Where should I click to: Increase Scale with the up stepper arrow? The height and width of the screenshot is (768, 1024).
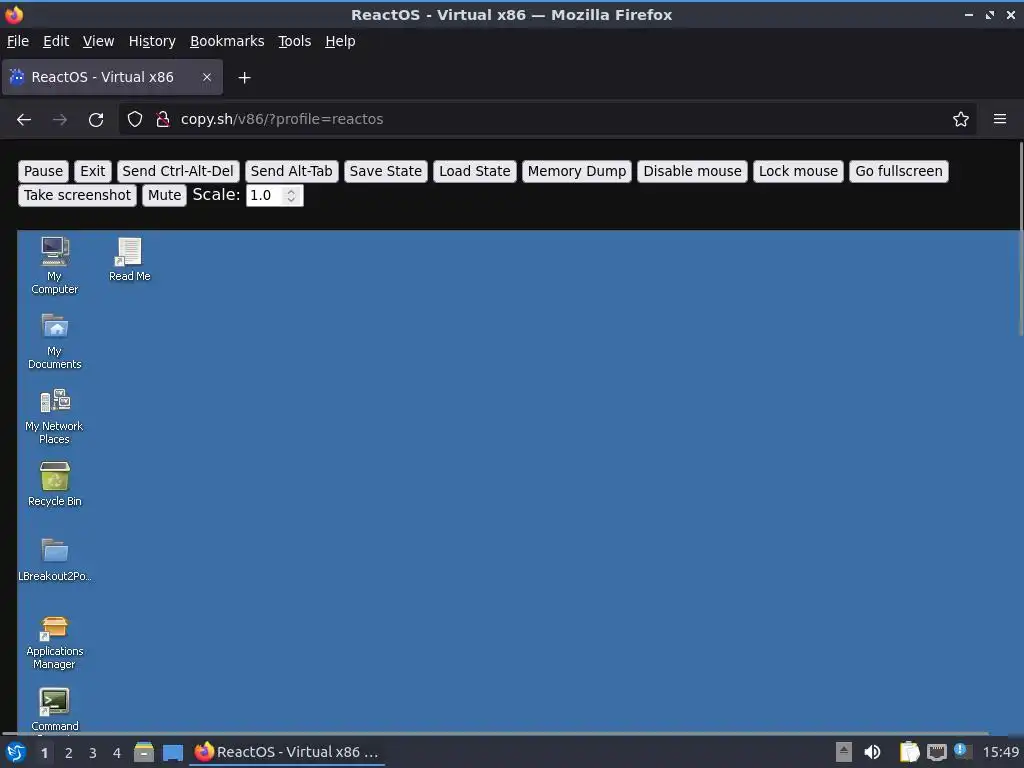click(x=291, y=191)
